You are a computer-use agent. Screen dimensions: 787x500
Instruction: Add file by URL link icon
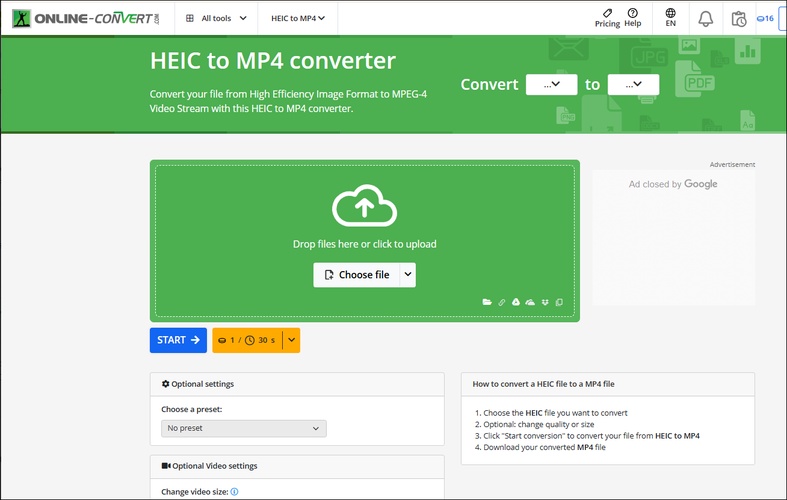click(501, 302)
